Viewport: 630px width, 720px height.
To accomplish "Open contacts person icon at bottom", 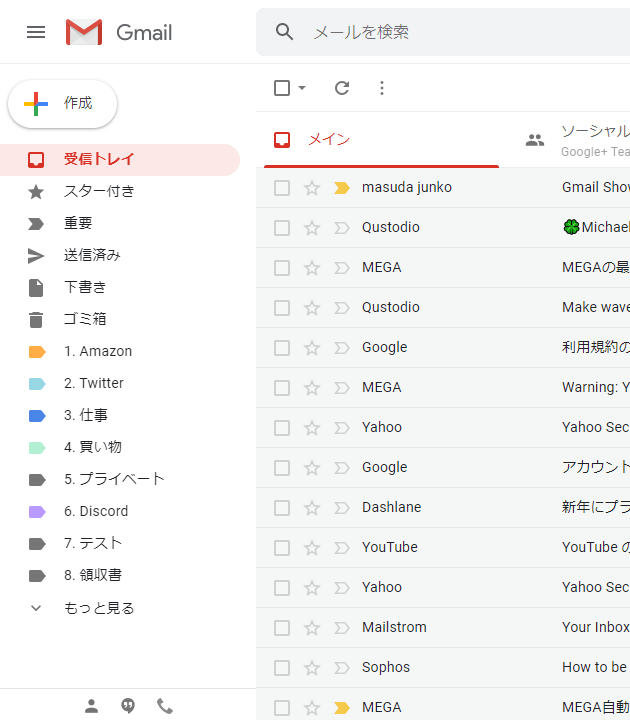I will pyautogui.click(x=91, y=706).
